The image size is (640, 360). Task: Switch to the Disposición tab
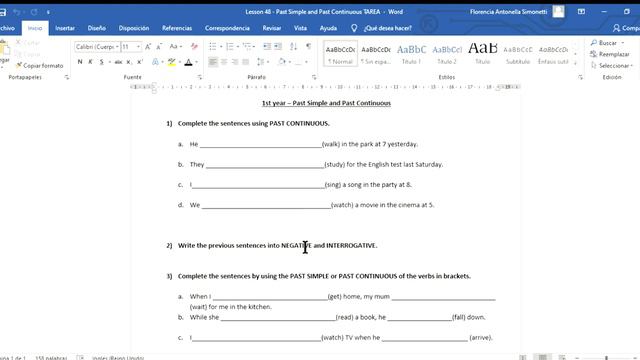(134, 28)
